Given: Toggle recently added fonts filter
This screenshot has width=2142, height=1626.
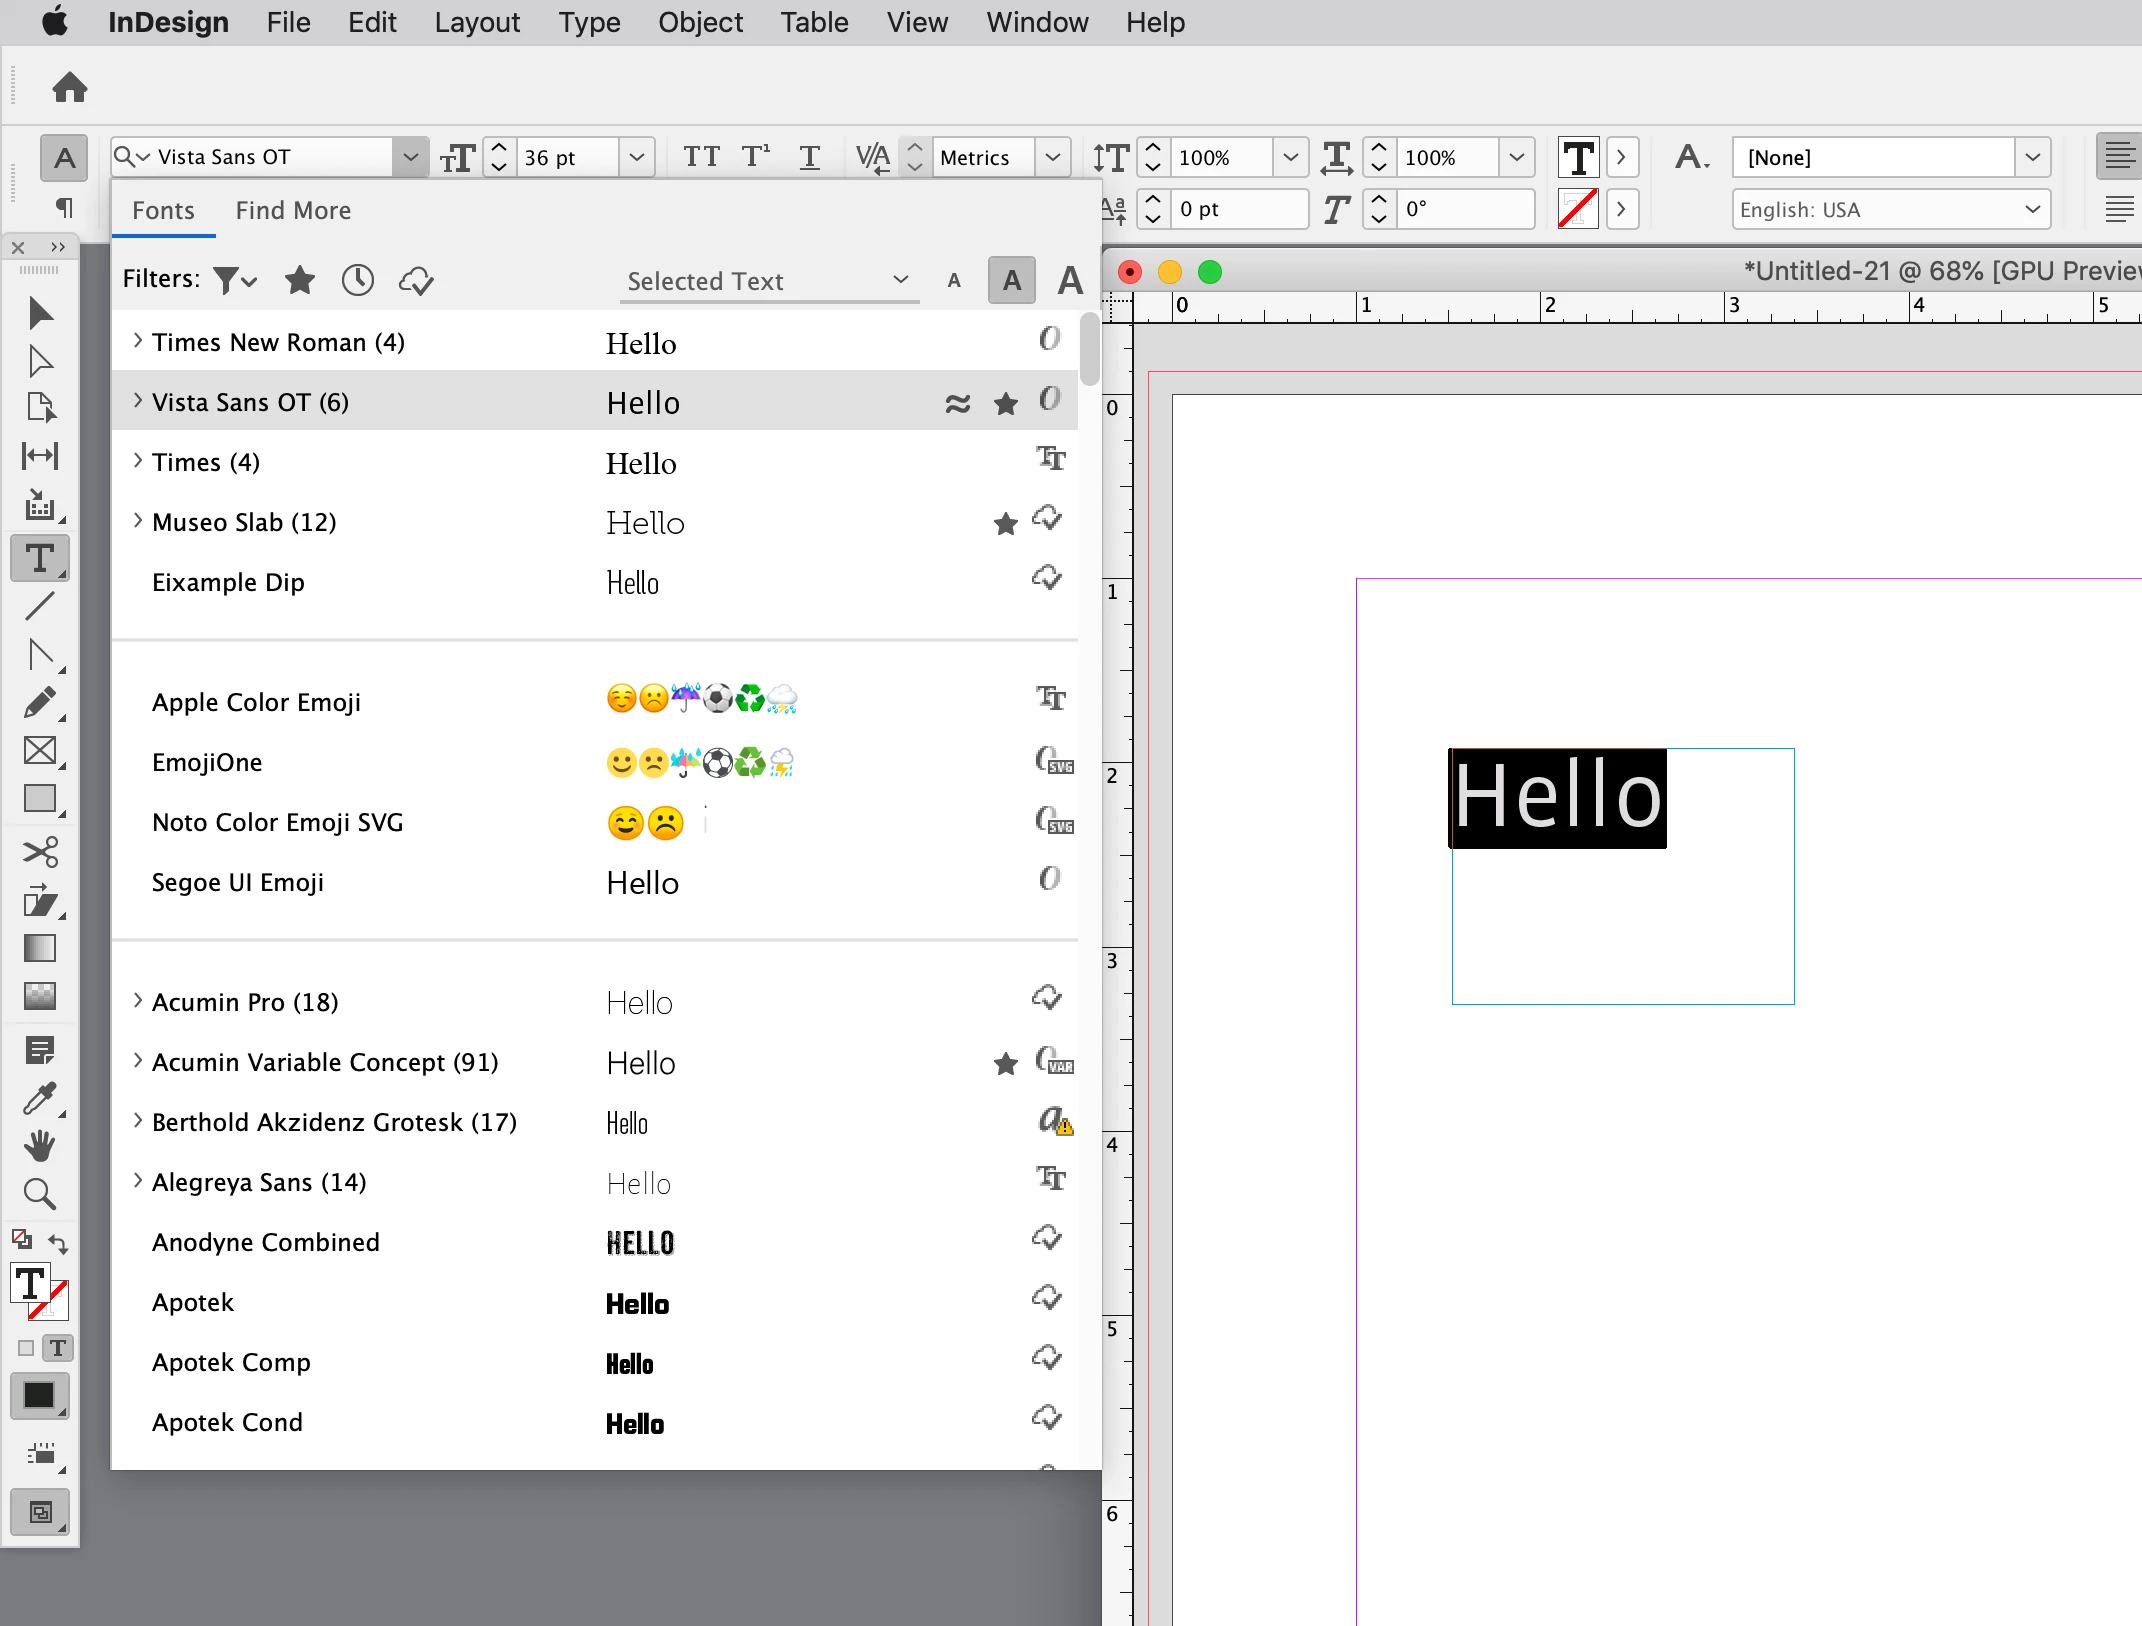Looking at the screenshot, I should 358,280.
